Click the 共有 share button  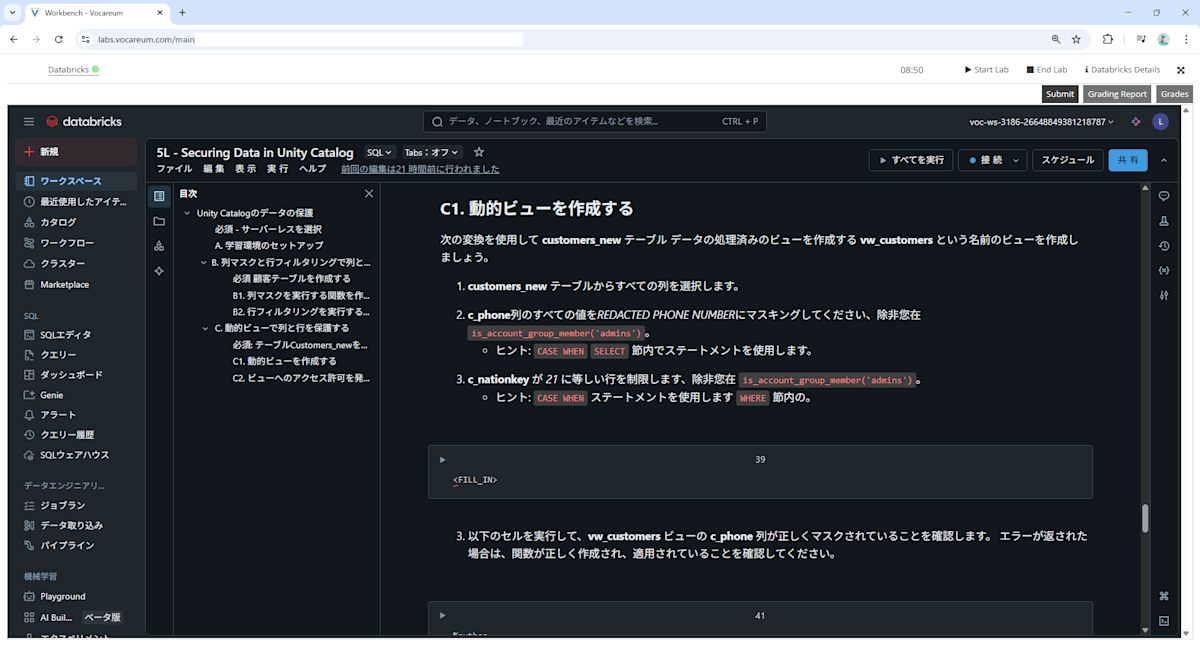(1128, 160)
